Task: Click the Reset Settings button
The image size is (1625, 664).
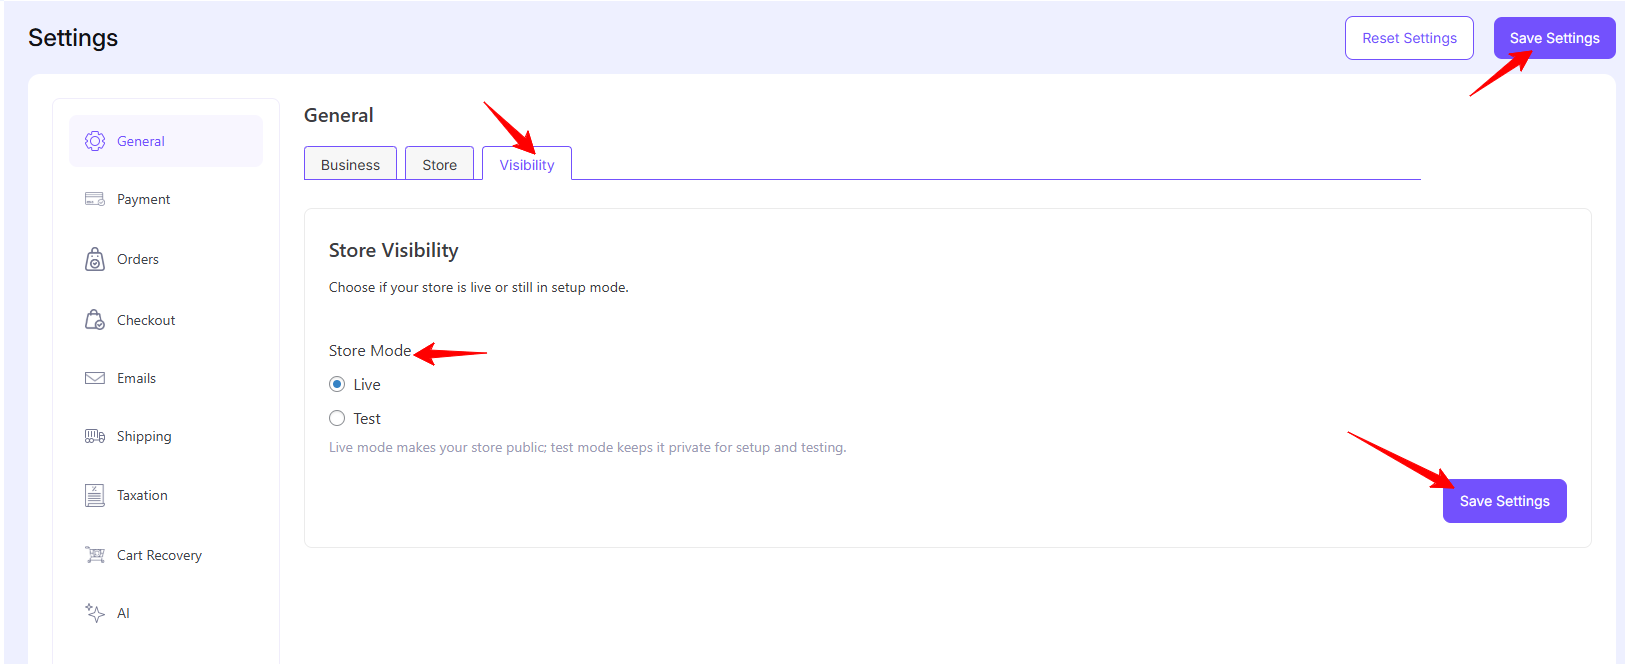Action: (1409, 38)
